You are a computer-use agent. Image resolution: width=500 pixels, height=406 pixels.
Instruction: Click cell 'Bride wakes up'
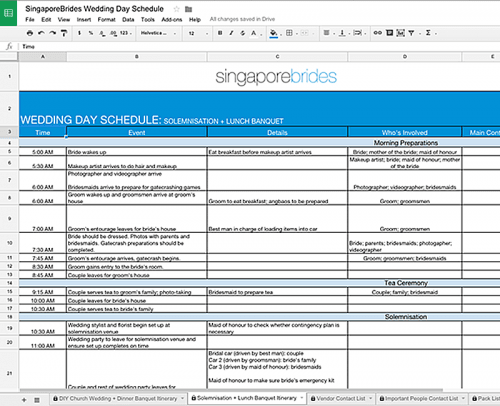coord(137,152)
